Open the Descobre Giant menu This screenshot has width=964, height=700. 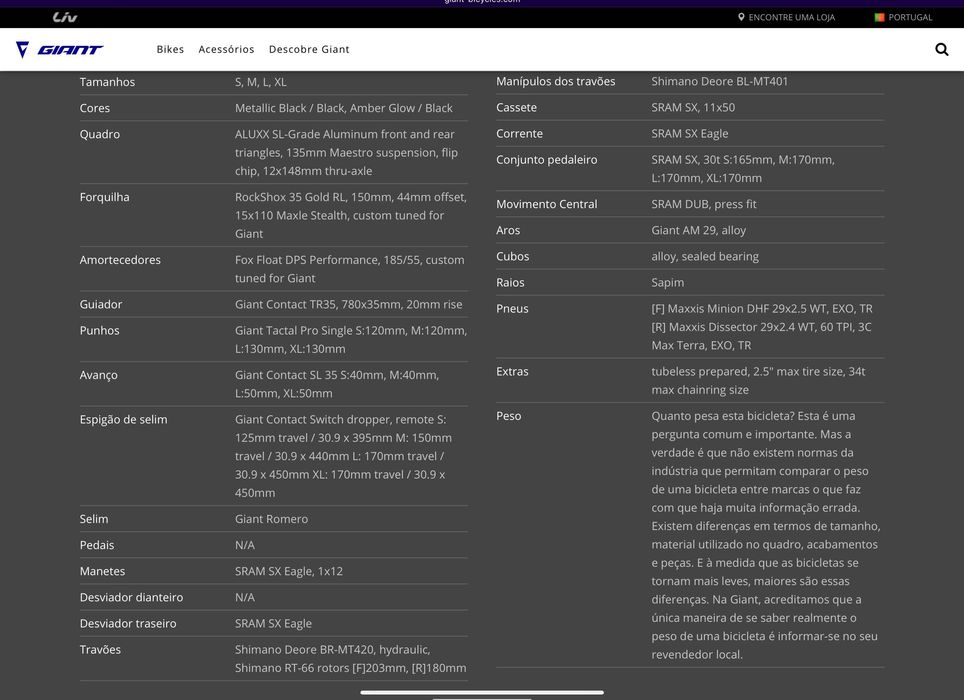point(309,49)
